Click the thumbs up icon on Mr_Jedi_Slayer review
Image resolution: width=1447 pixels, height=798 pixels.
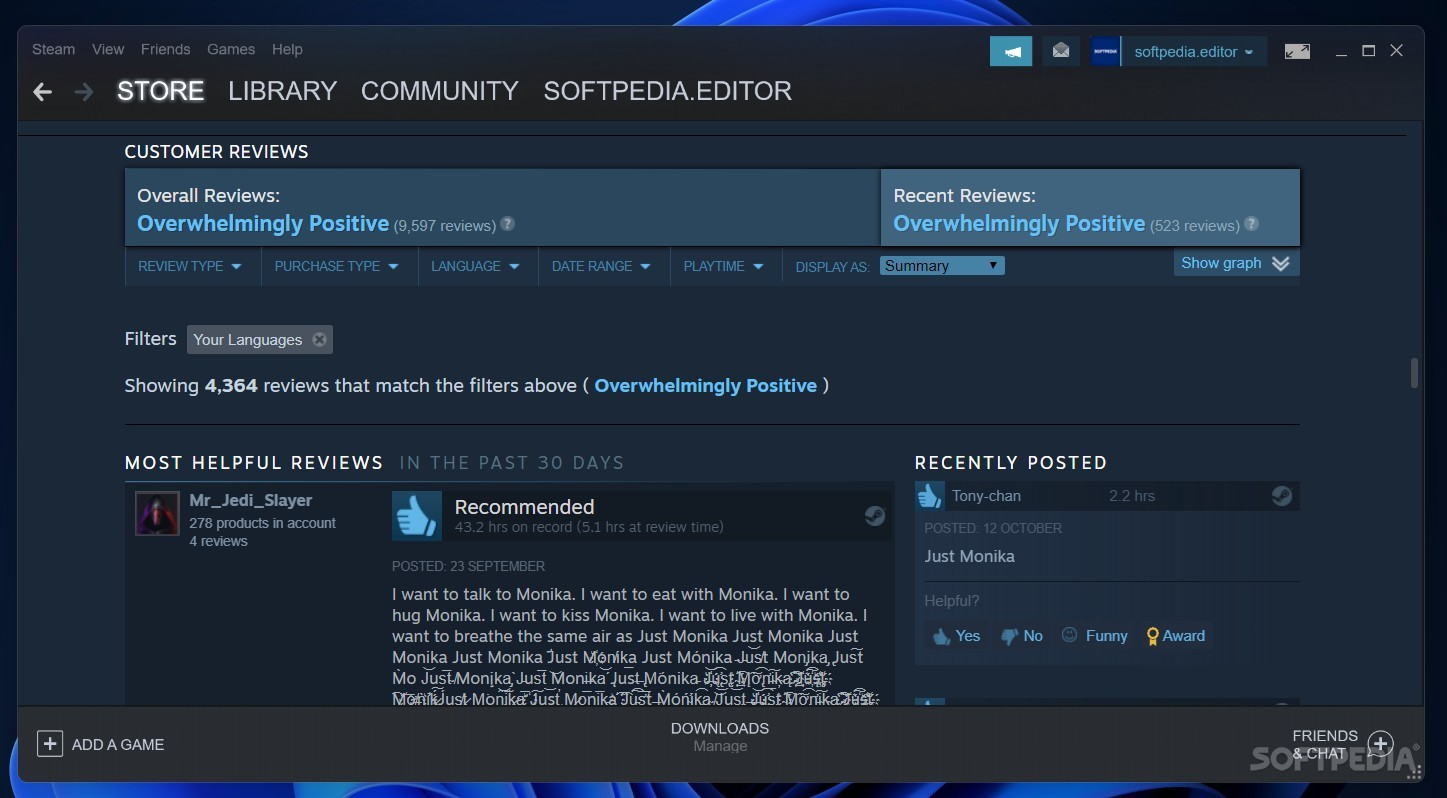coord(417,516)
